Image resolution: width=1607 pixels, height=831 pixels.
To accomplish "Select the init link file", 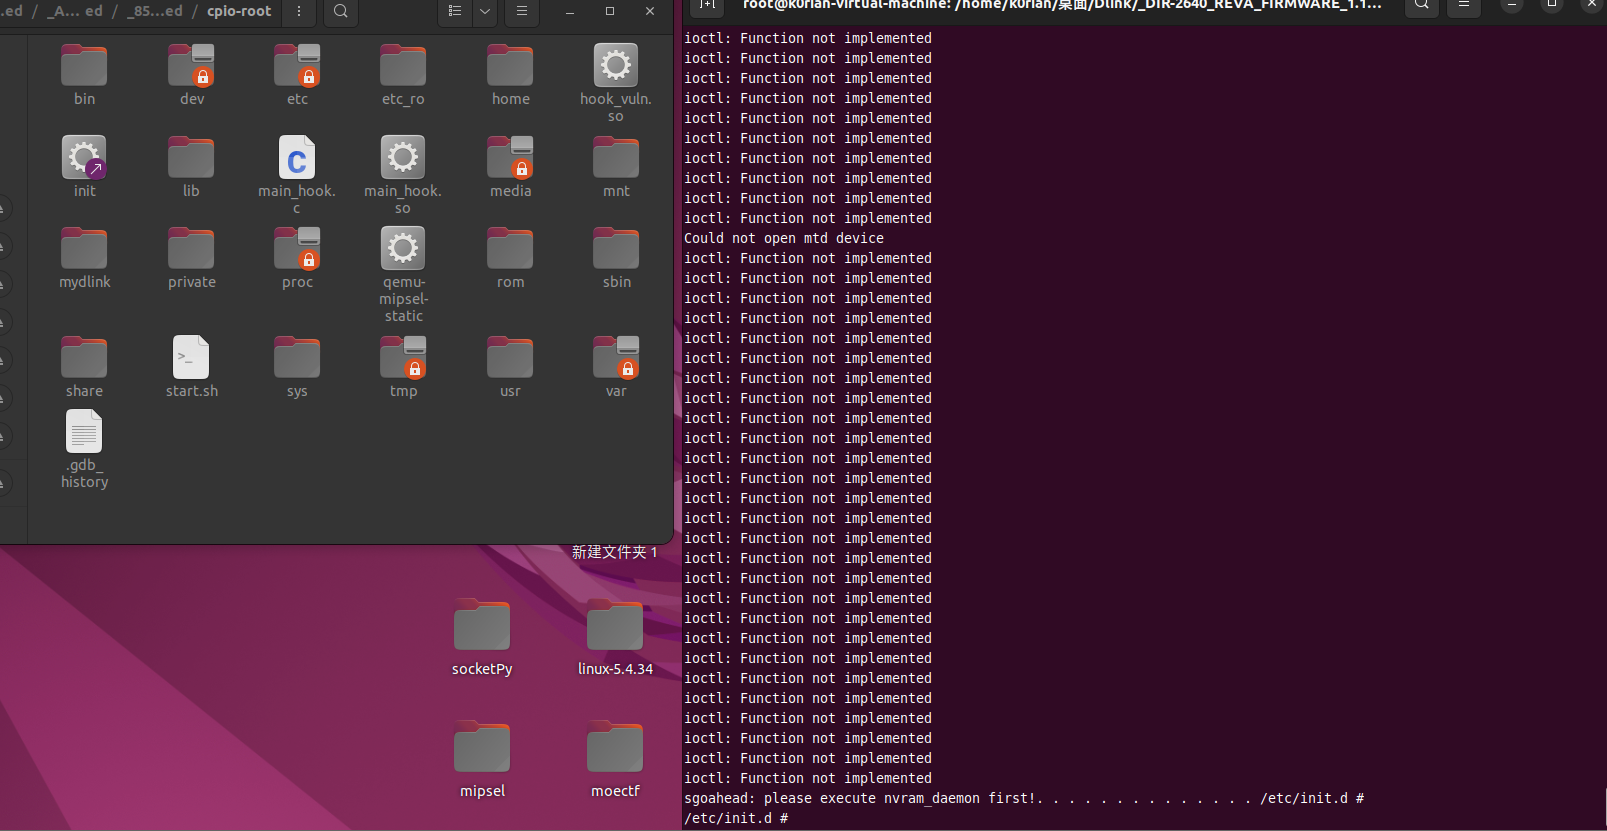I will [x=84, y=166].
